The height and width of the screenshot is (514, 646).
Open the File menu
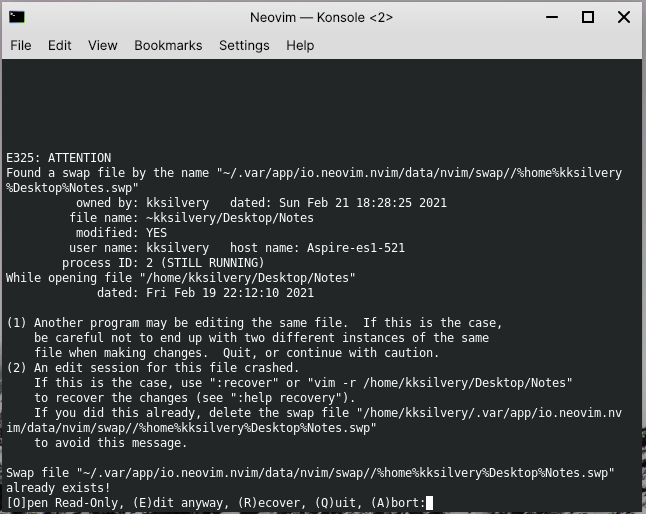coord(21,45)
